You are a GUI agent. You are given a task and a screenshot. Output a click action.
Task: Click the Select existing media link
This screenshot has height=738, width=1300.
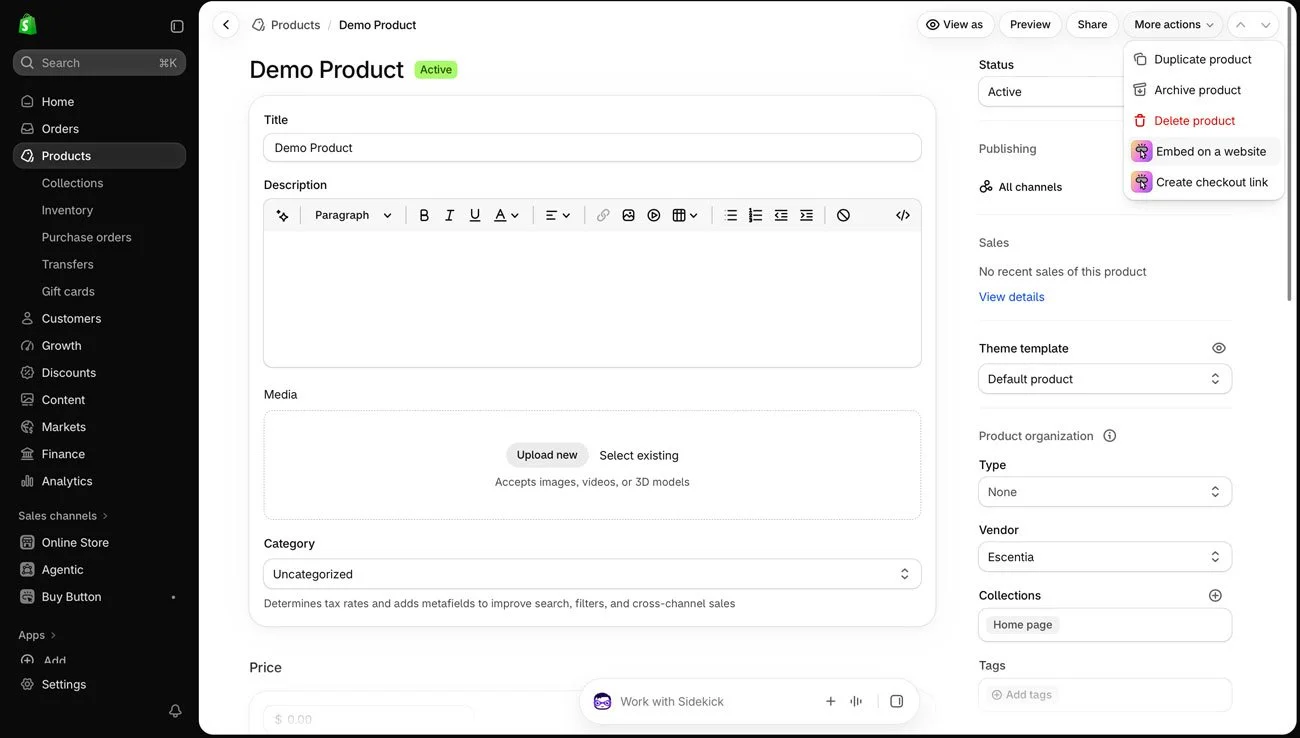[639, 455]
